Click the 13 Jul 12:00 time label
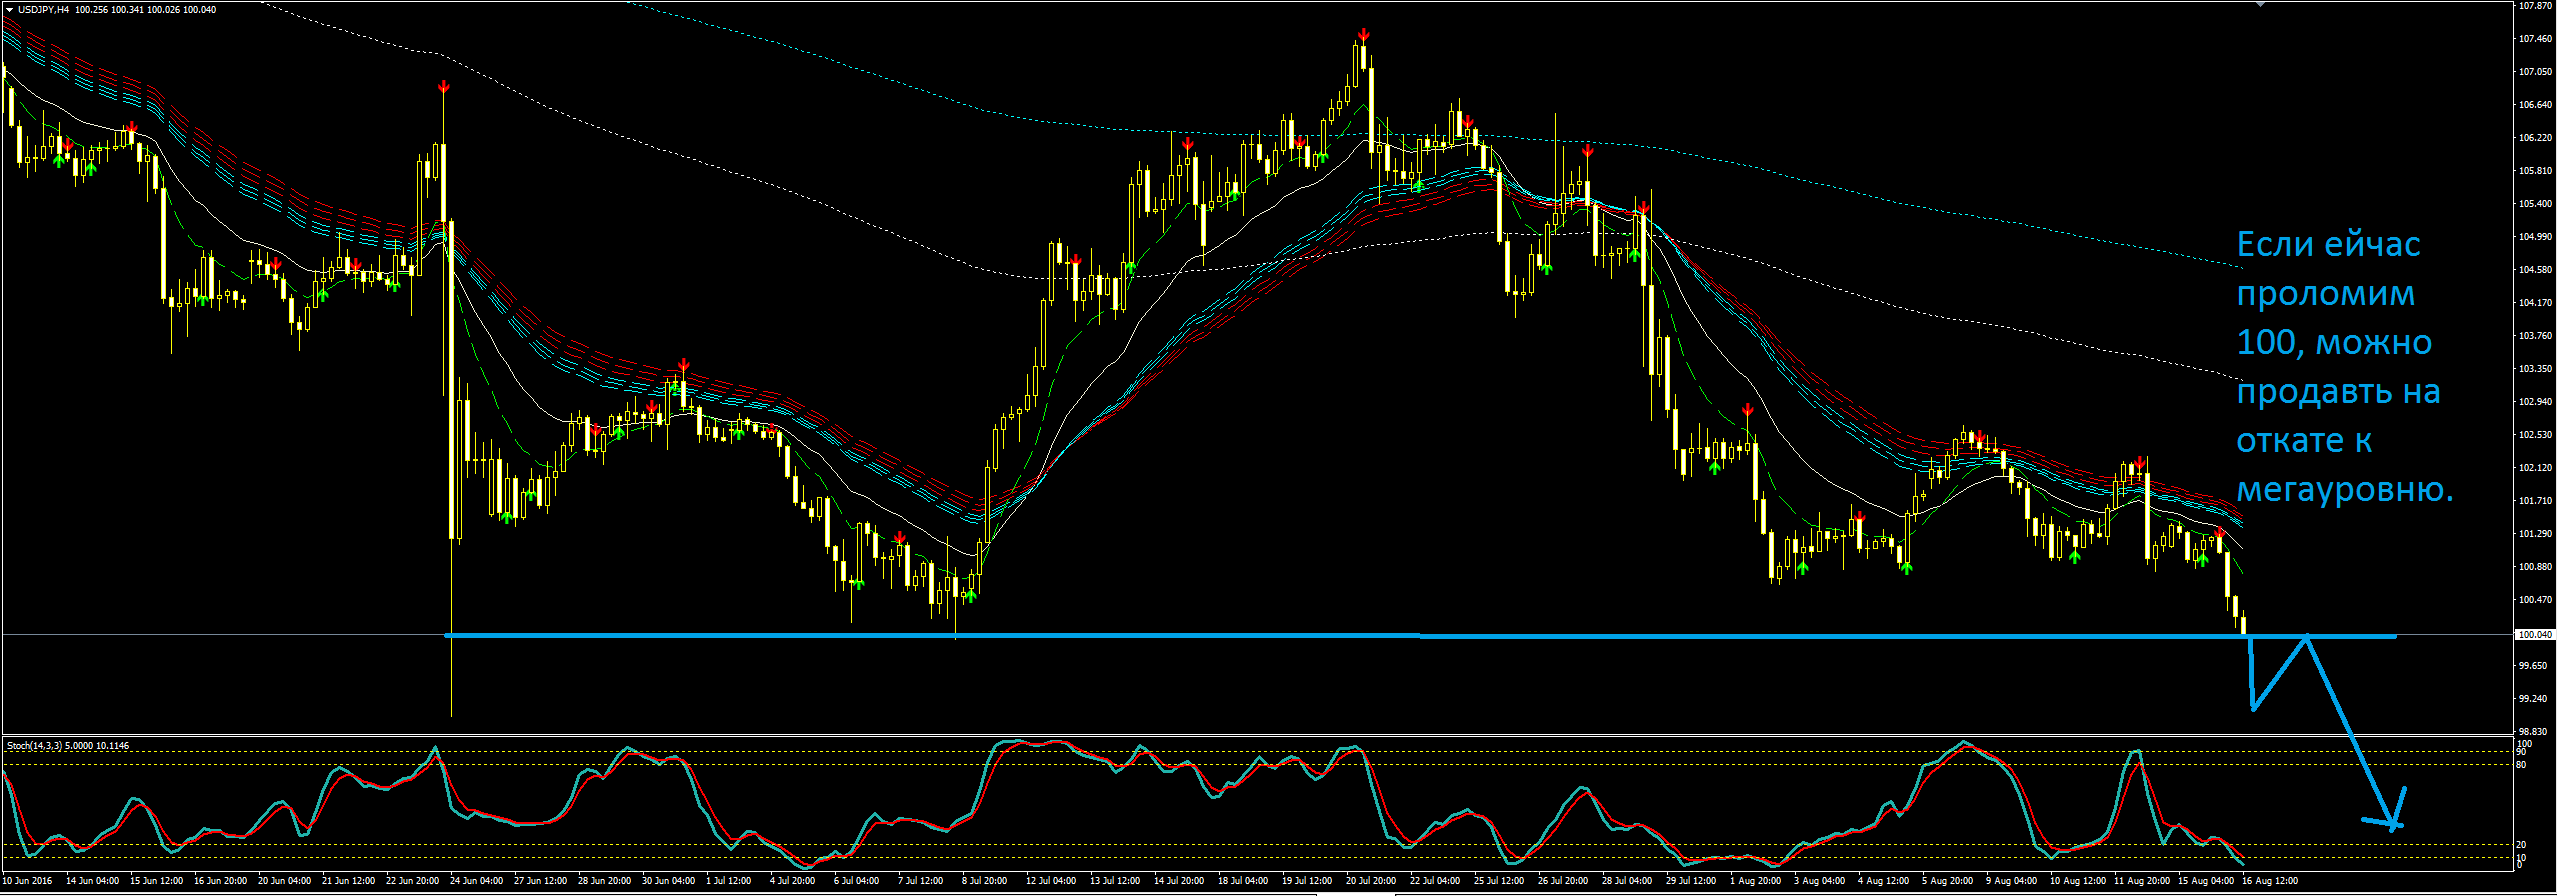 pyautogui.click(x=1115, y=881)
